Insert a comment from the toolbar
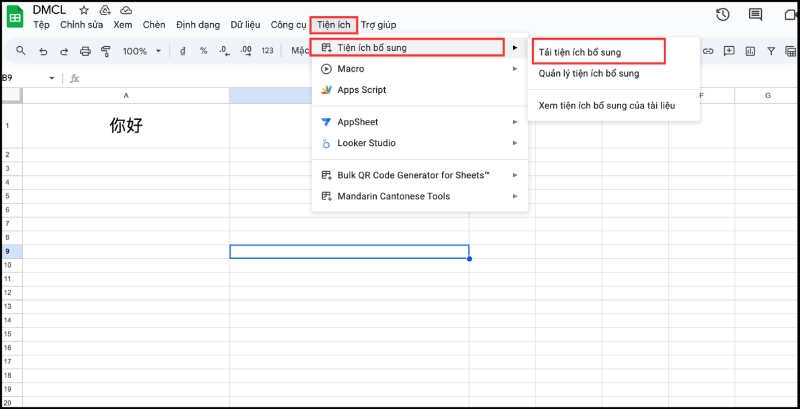 [729, 50]
